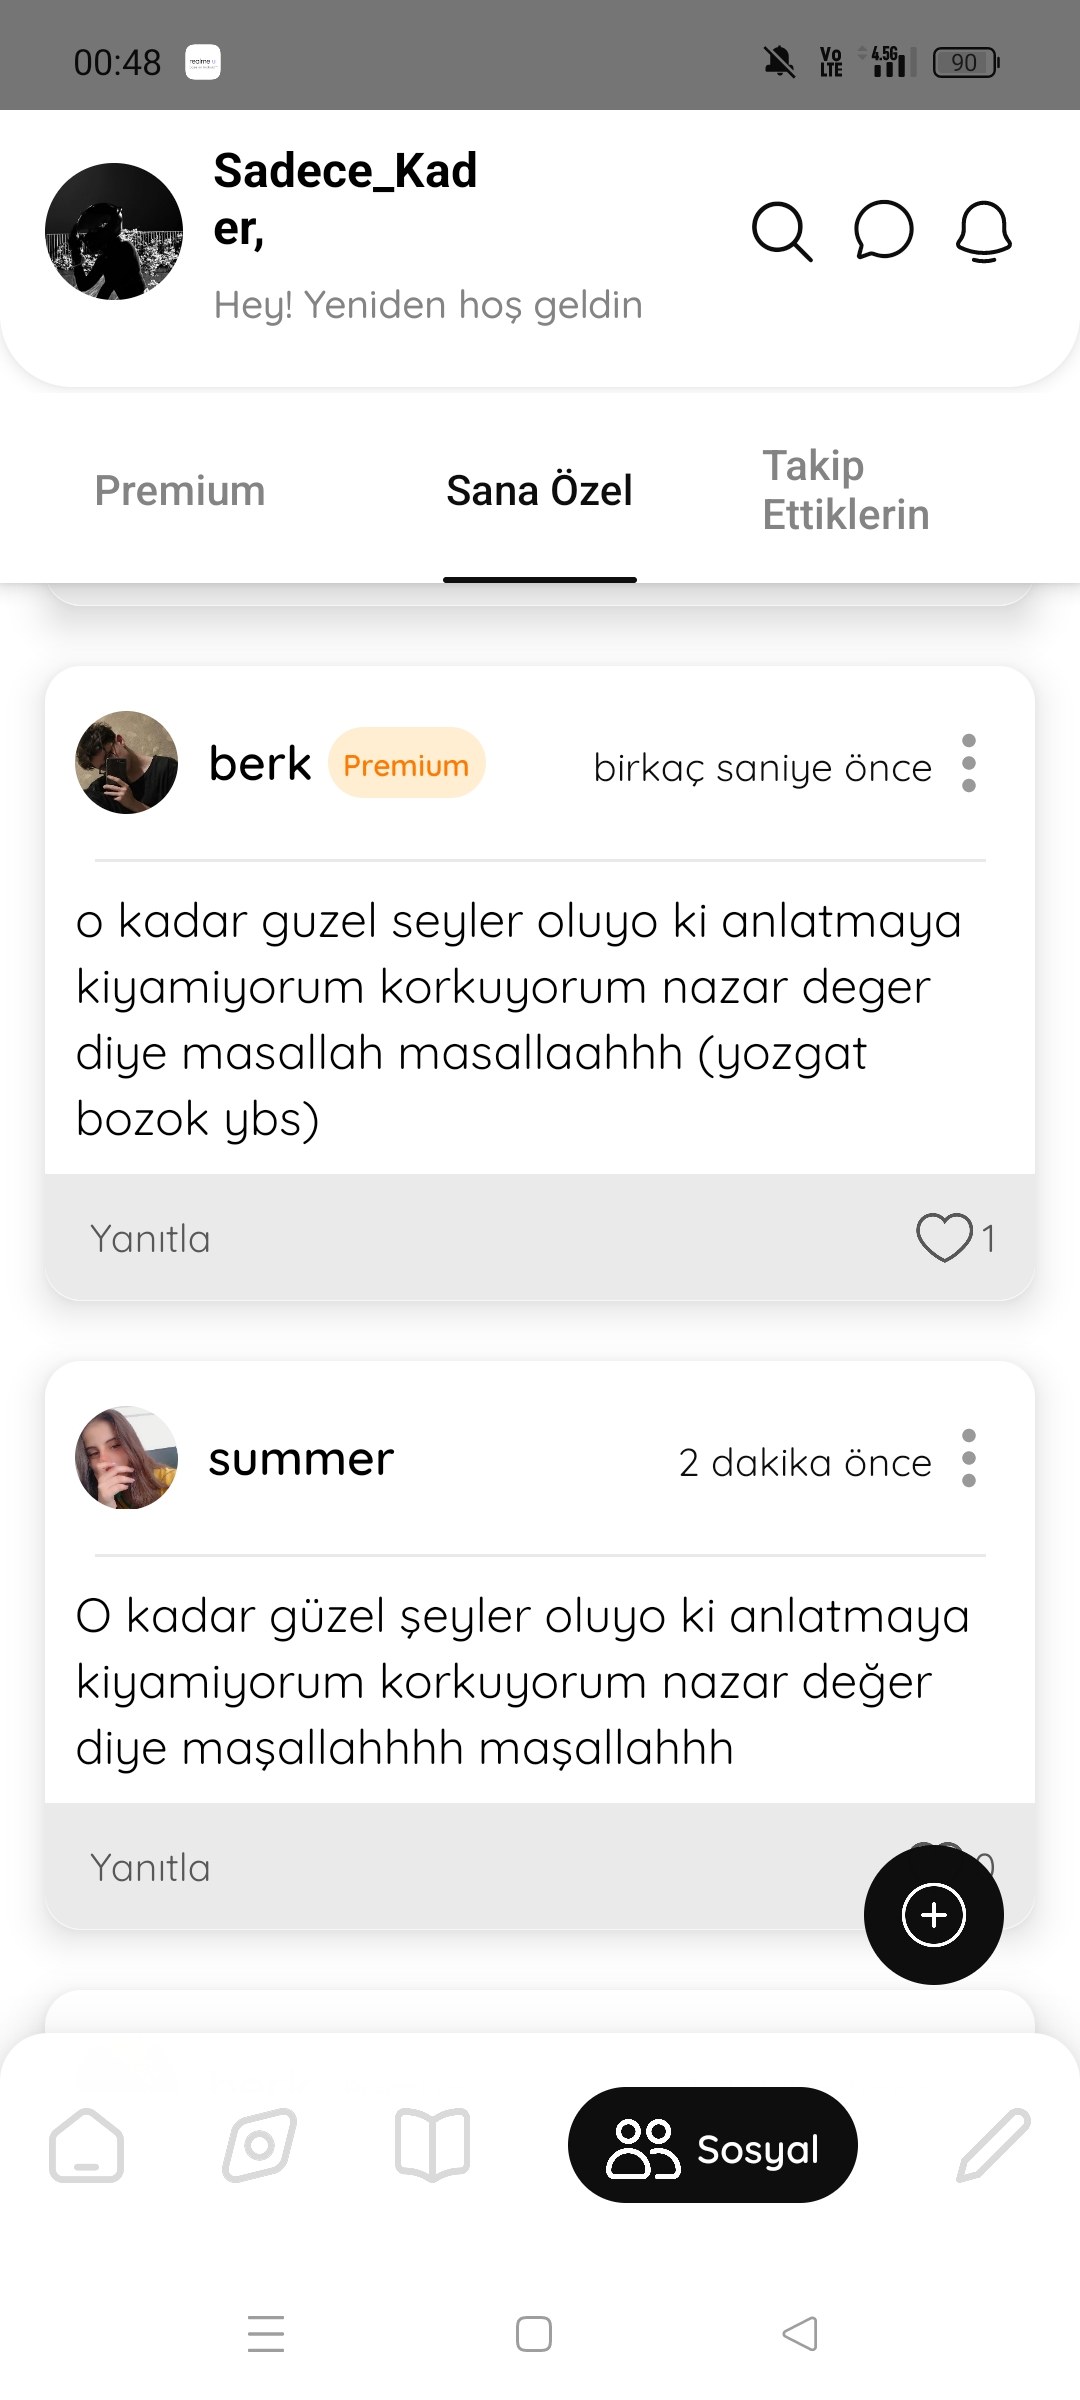Open Sadece_Kader profile picture
Viewport: 1080px width, 2400px height.
click(x=114, y=231)
